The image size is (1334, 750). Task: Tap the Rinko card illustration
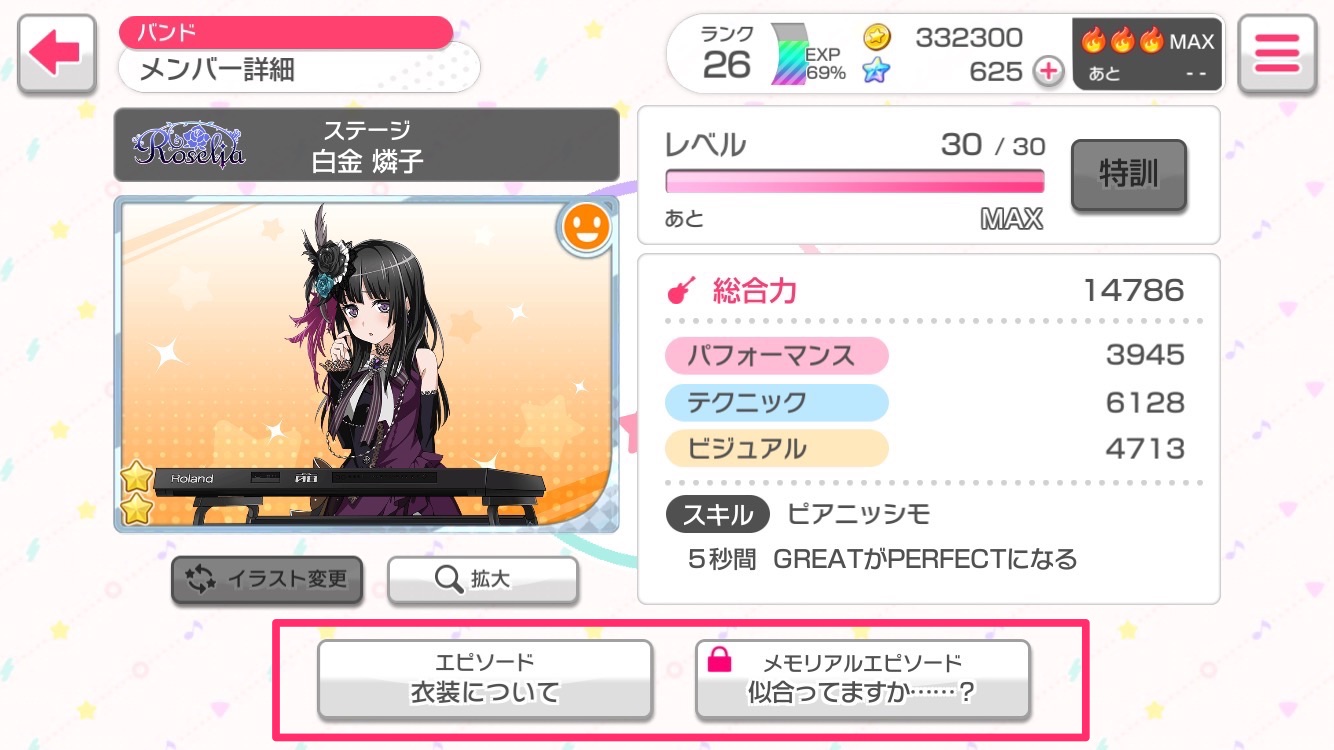(366, 364)
